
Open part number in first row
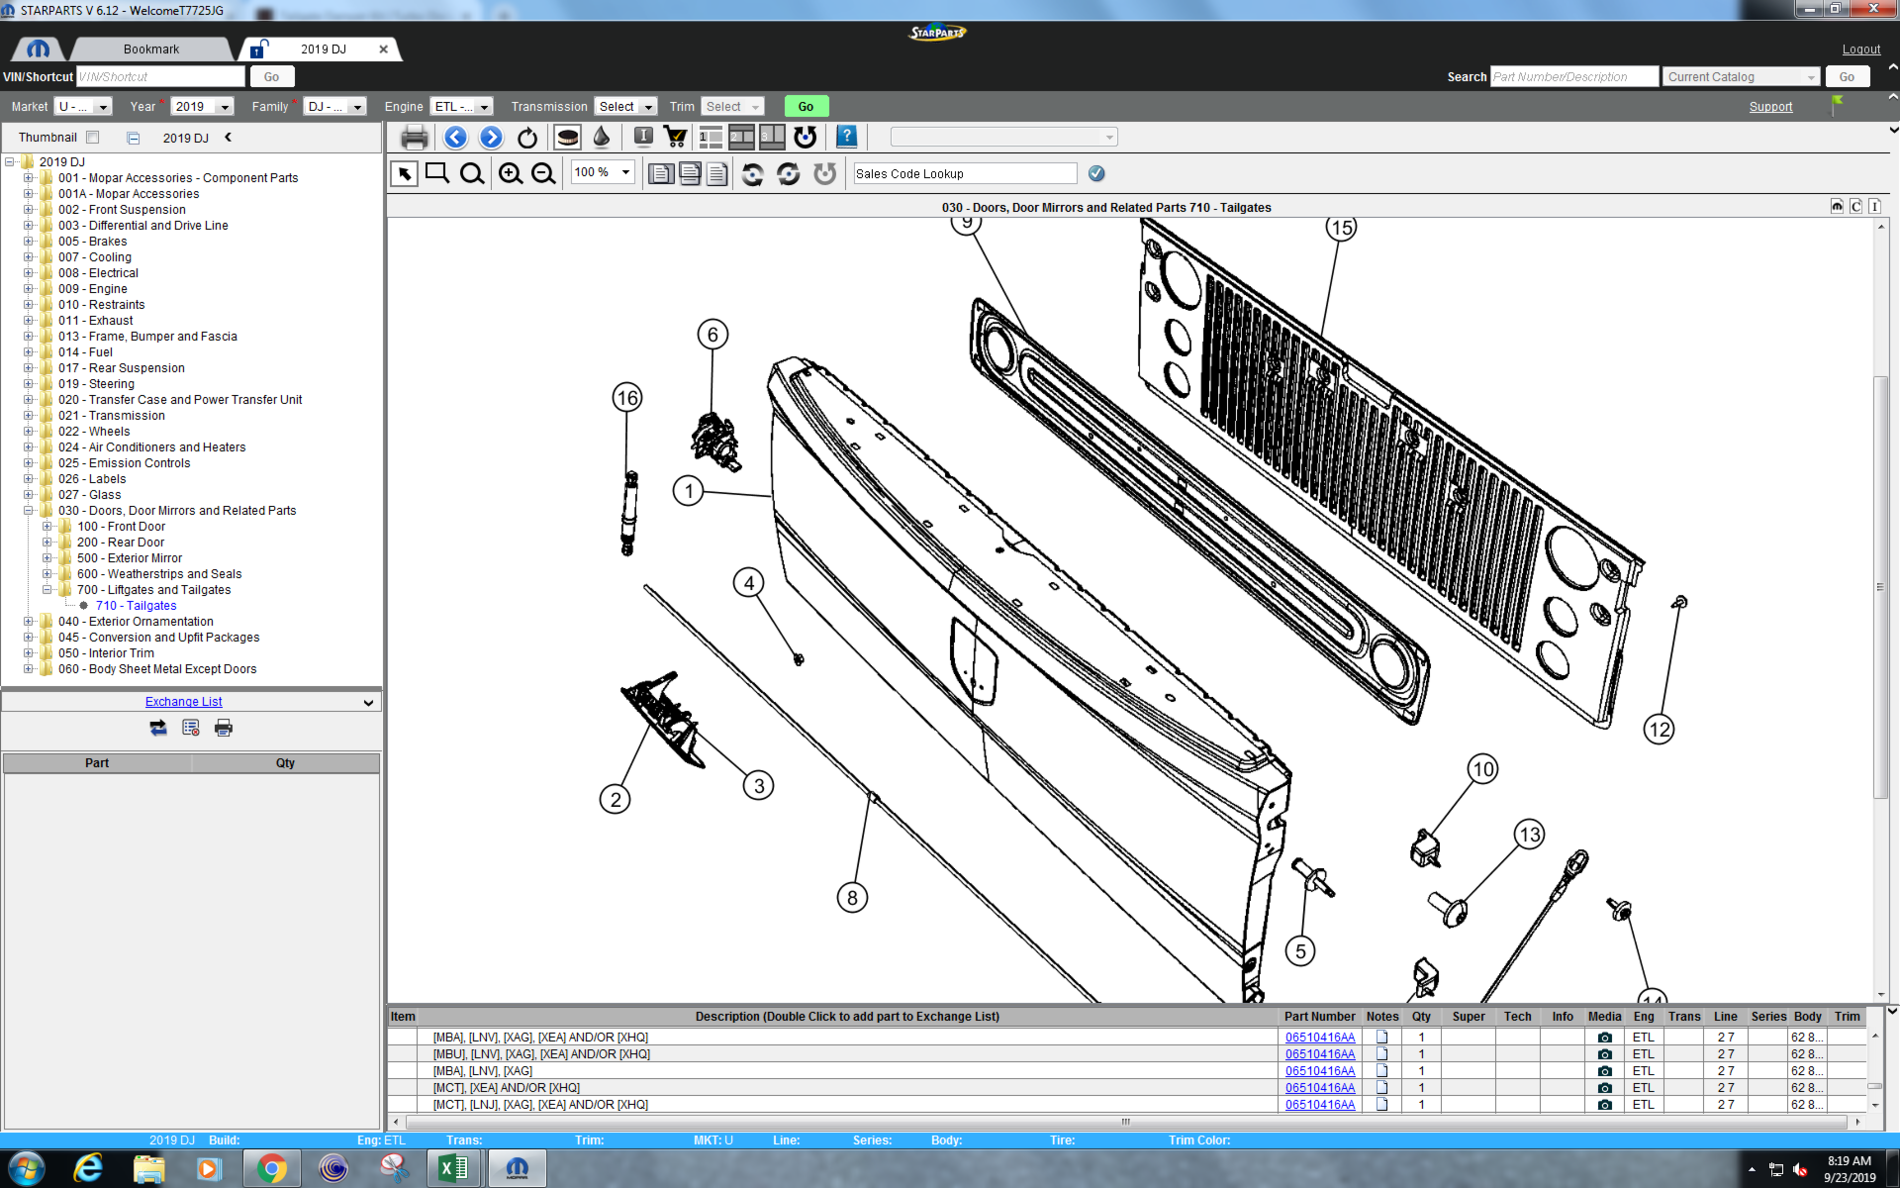click(x=1319, y=1037)
